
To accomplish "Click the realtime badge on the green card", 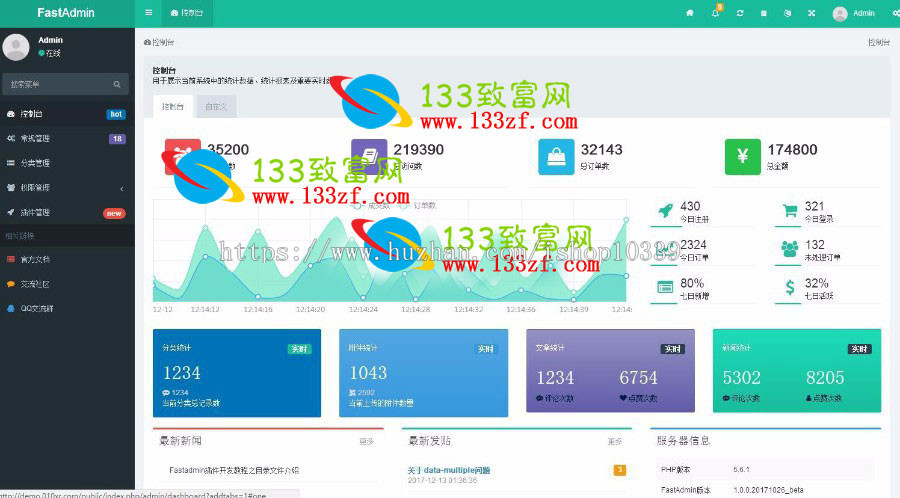I will [859, 349].
